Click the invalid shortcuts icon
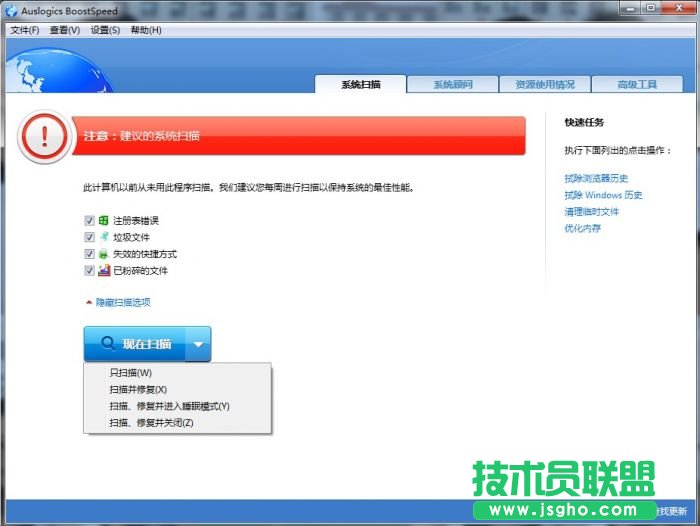The height and width of the screenshot is (526, 700). point(104,254)
